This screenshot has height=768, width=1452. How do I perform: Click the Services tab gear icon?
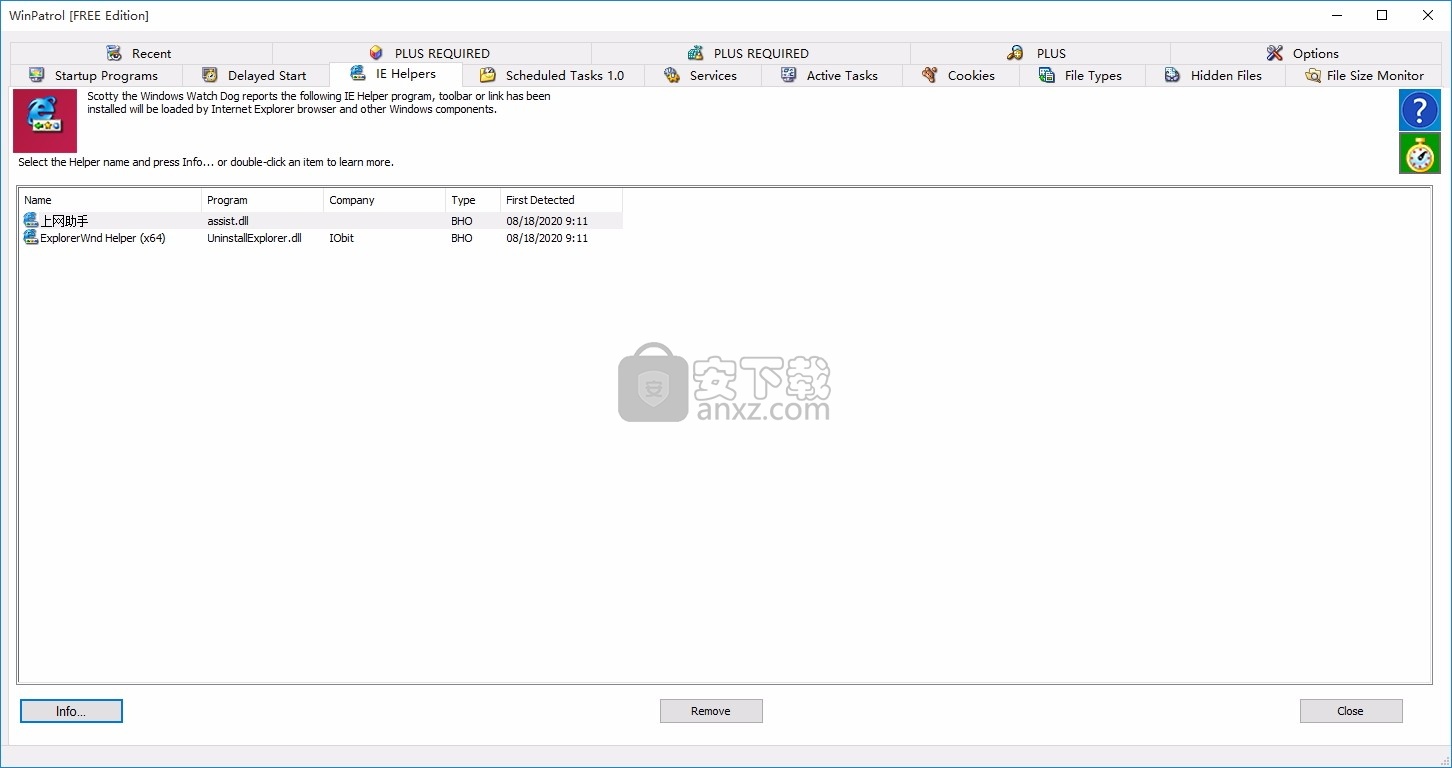coord(672,75)
